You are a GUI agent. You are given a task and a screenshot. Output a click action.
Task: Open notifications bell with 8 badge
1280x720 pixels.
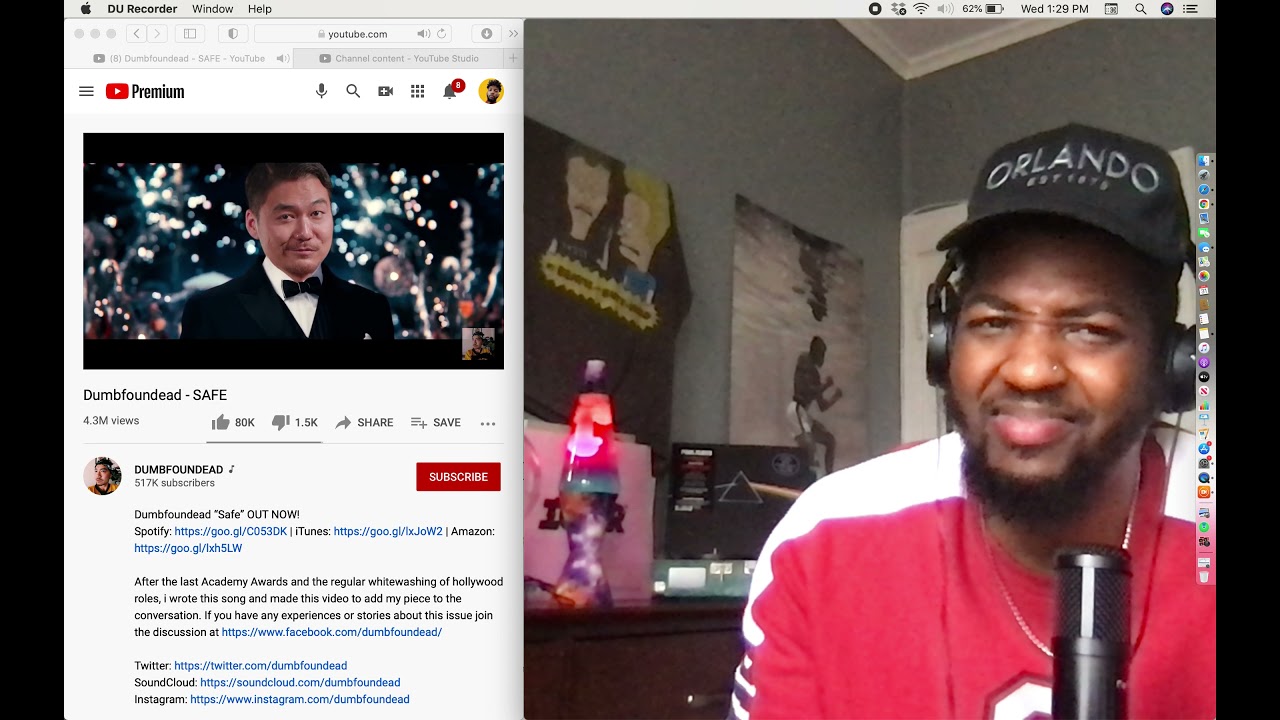click(451, 90)
